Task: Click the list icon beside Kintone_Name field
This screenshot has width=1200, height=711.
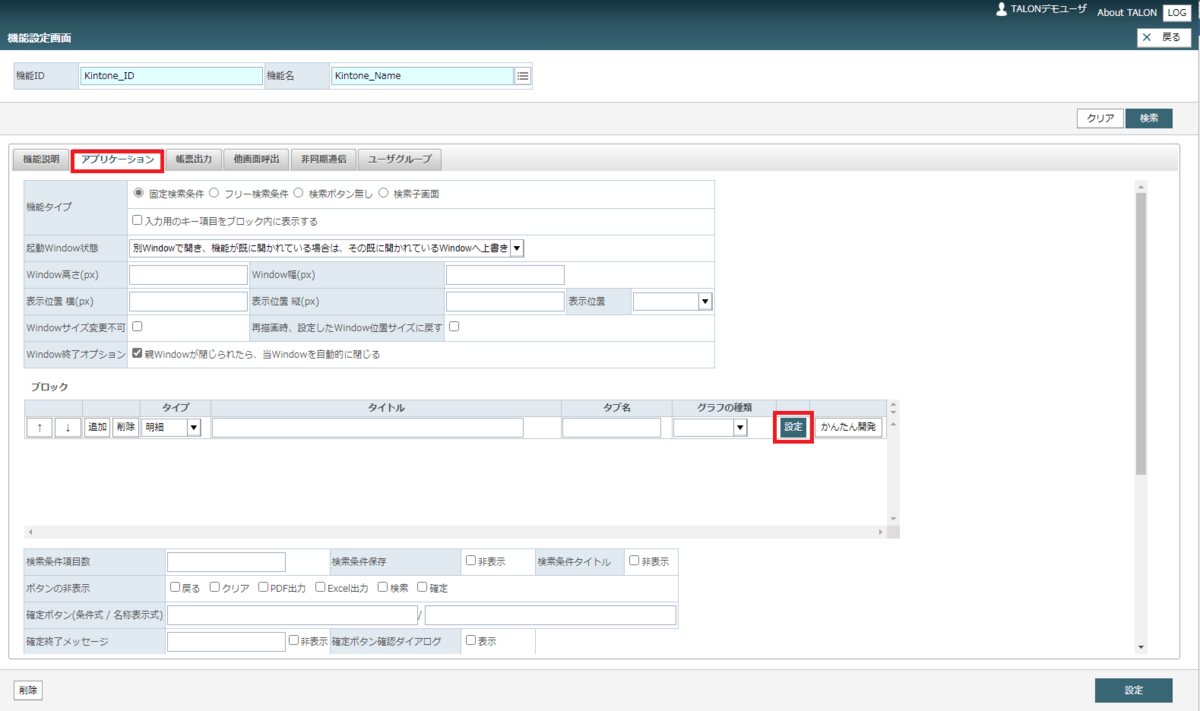Action: pyautogui.click(x=523, y=76)
